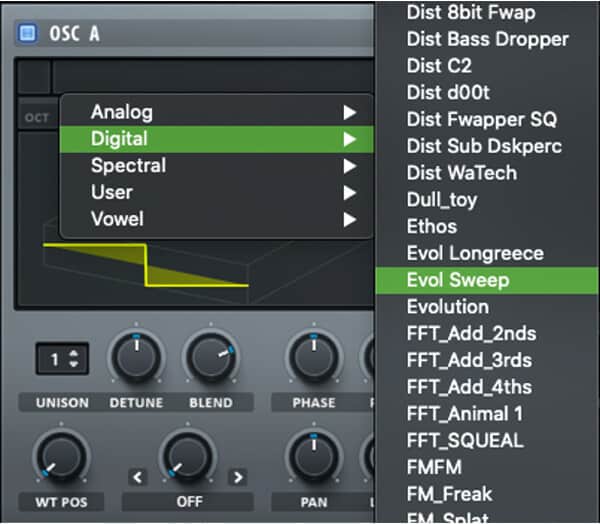Select Dist Sub Dskperc wavetable
600x524 pixels.
click(487, 146)
